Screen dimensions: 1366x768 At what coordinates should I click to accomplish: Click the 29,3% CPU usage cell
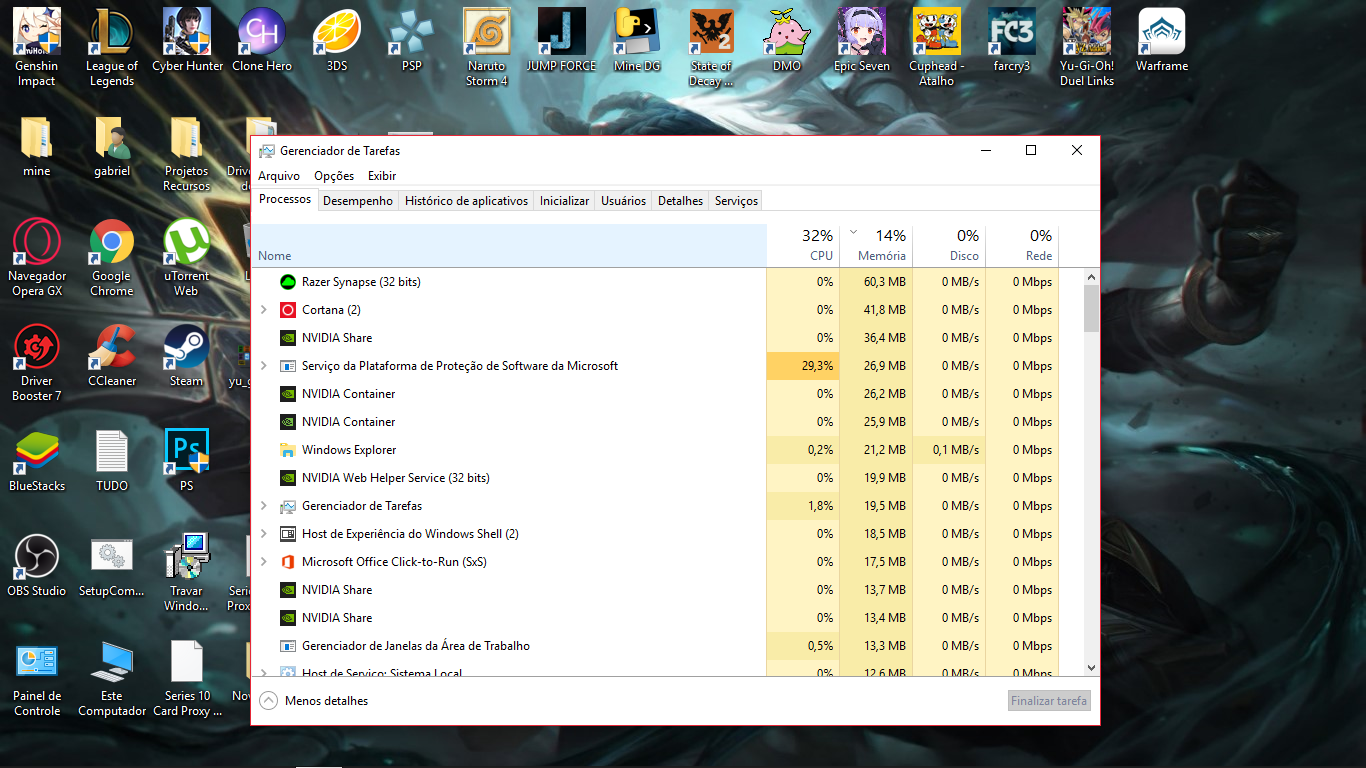[x=803, y=366]
